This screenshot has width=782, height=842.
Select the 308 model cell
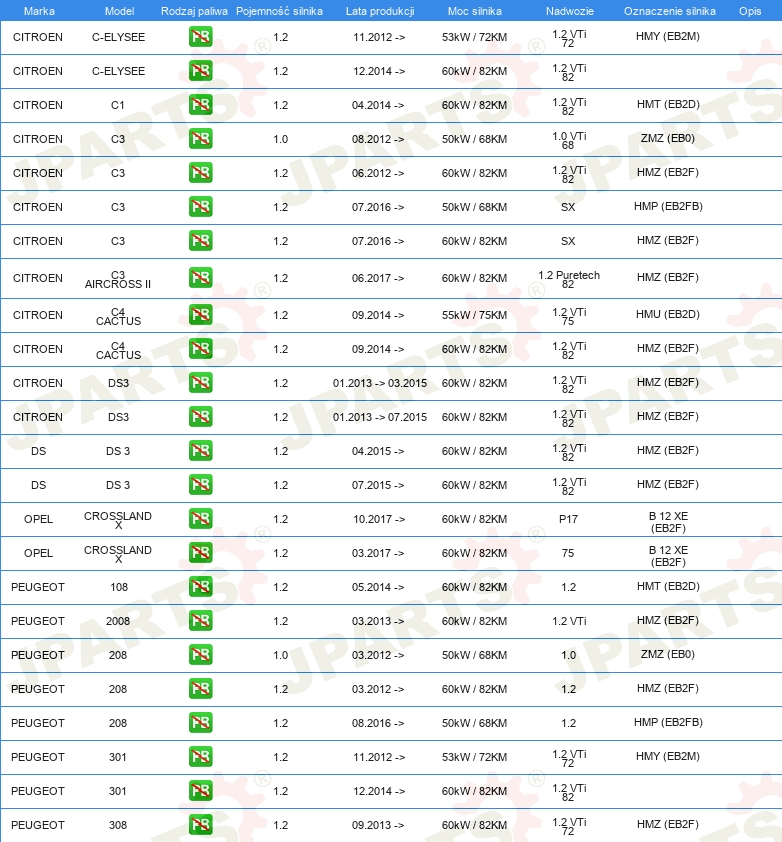click(x=118, y=825)
